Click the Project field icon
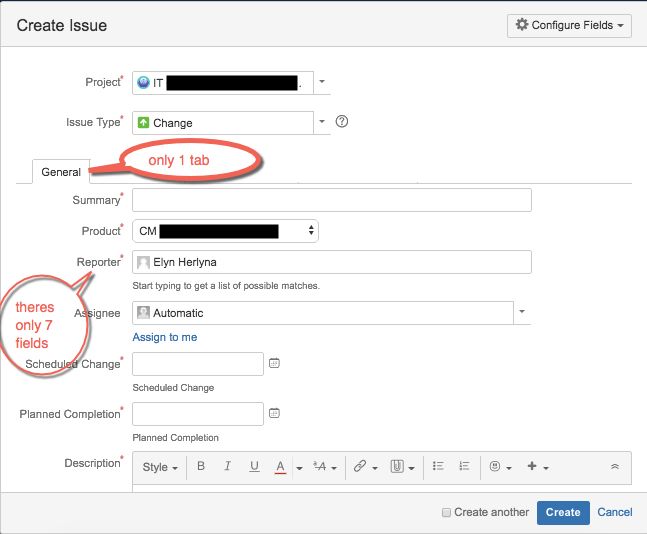 click(143, 83)
